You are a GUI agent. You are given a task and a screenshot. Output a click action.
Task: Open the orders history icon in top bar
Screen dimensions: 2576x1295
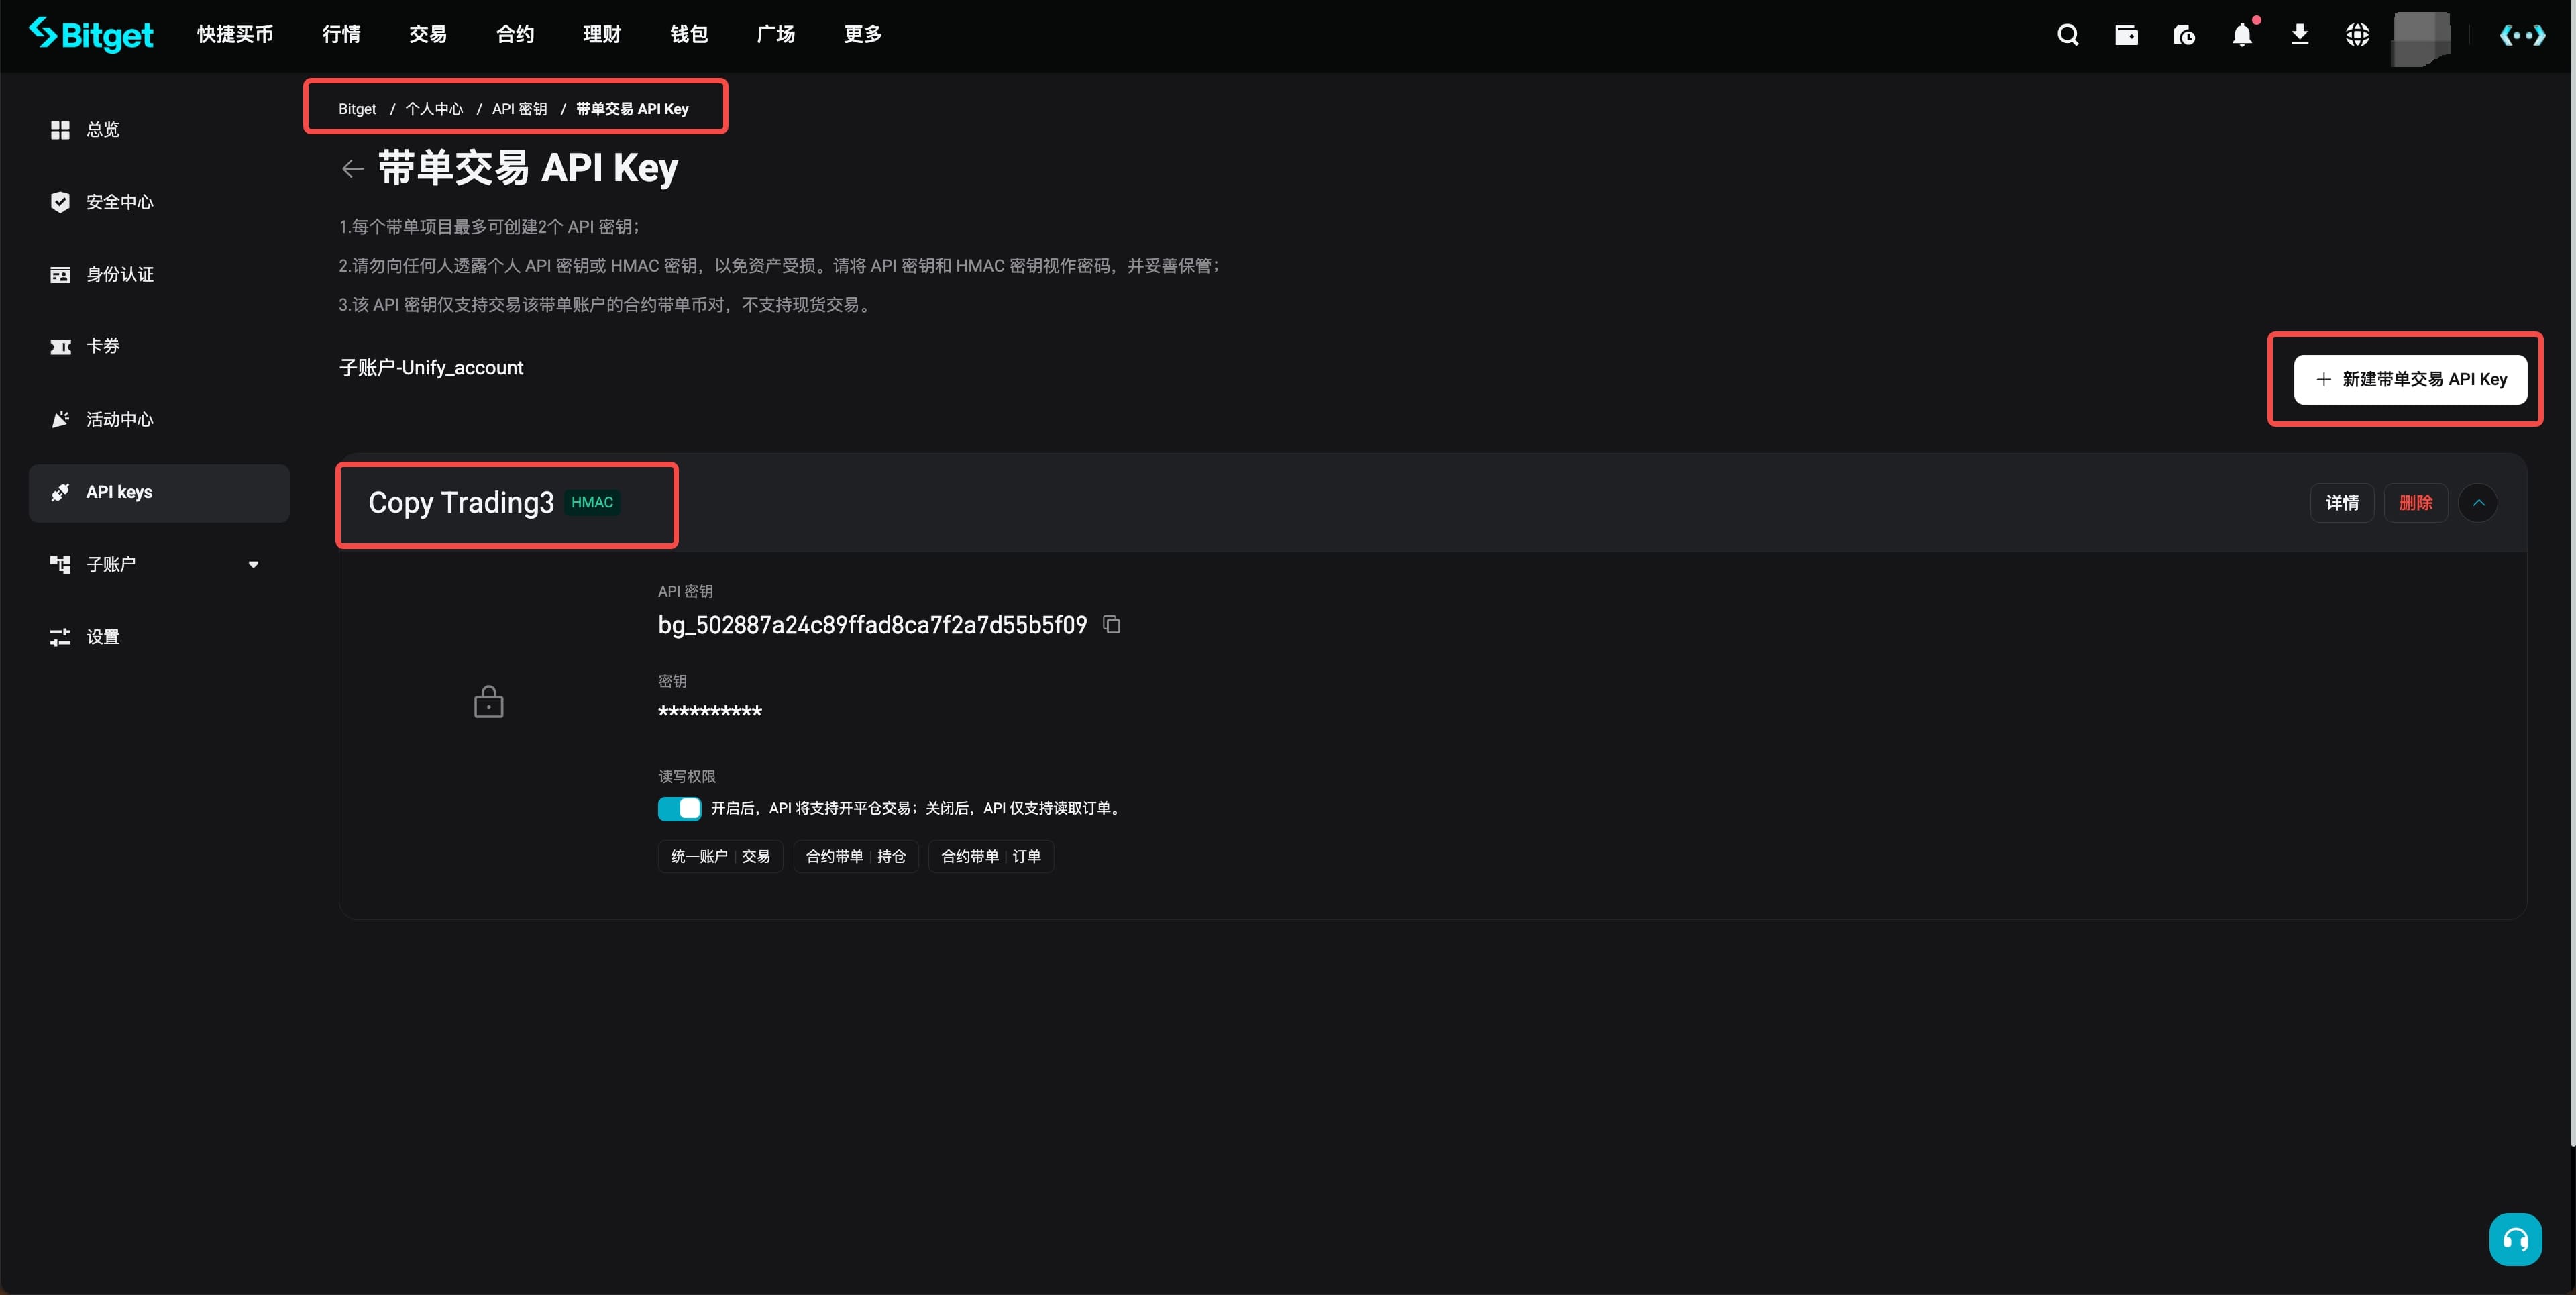tap(2184, 34)
